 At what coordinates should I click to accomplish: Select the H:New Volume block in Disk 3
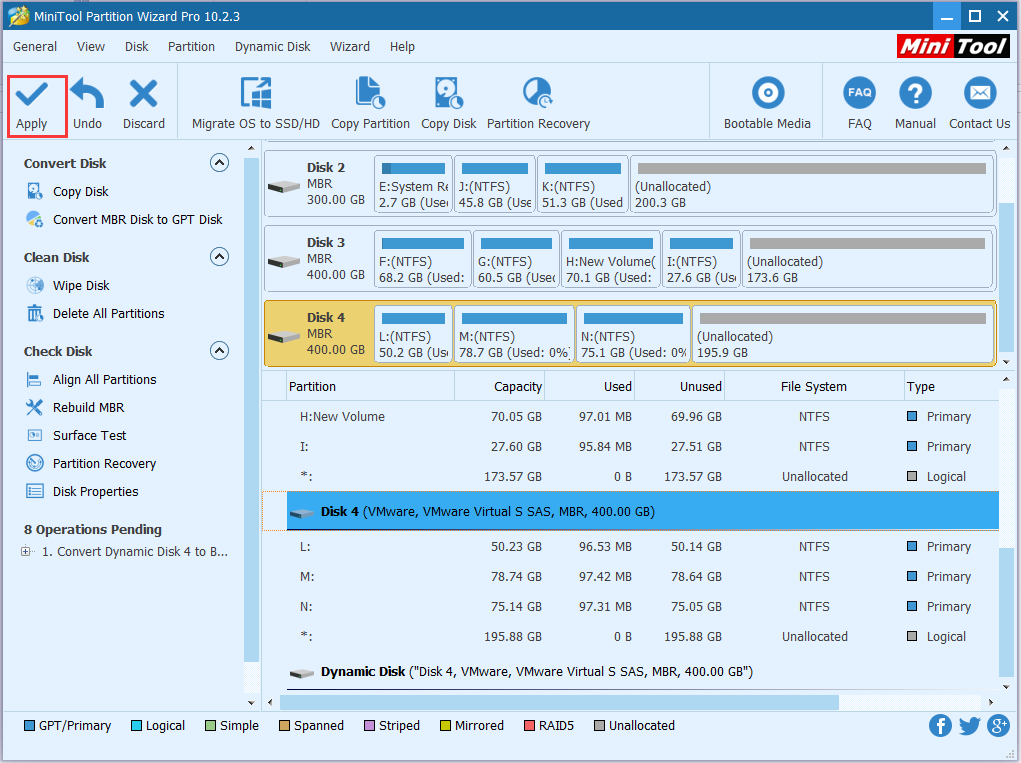click(611, 259)
